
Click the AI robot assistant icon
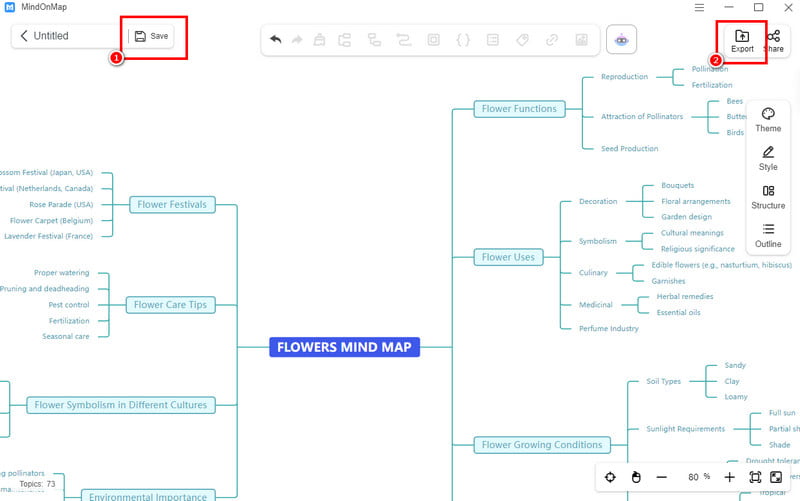622,40
